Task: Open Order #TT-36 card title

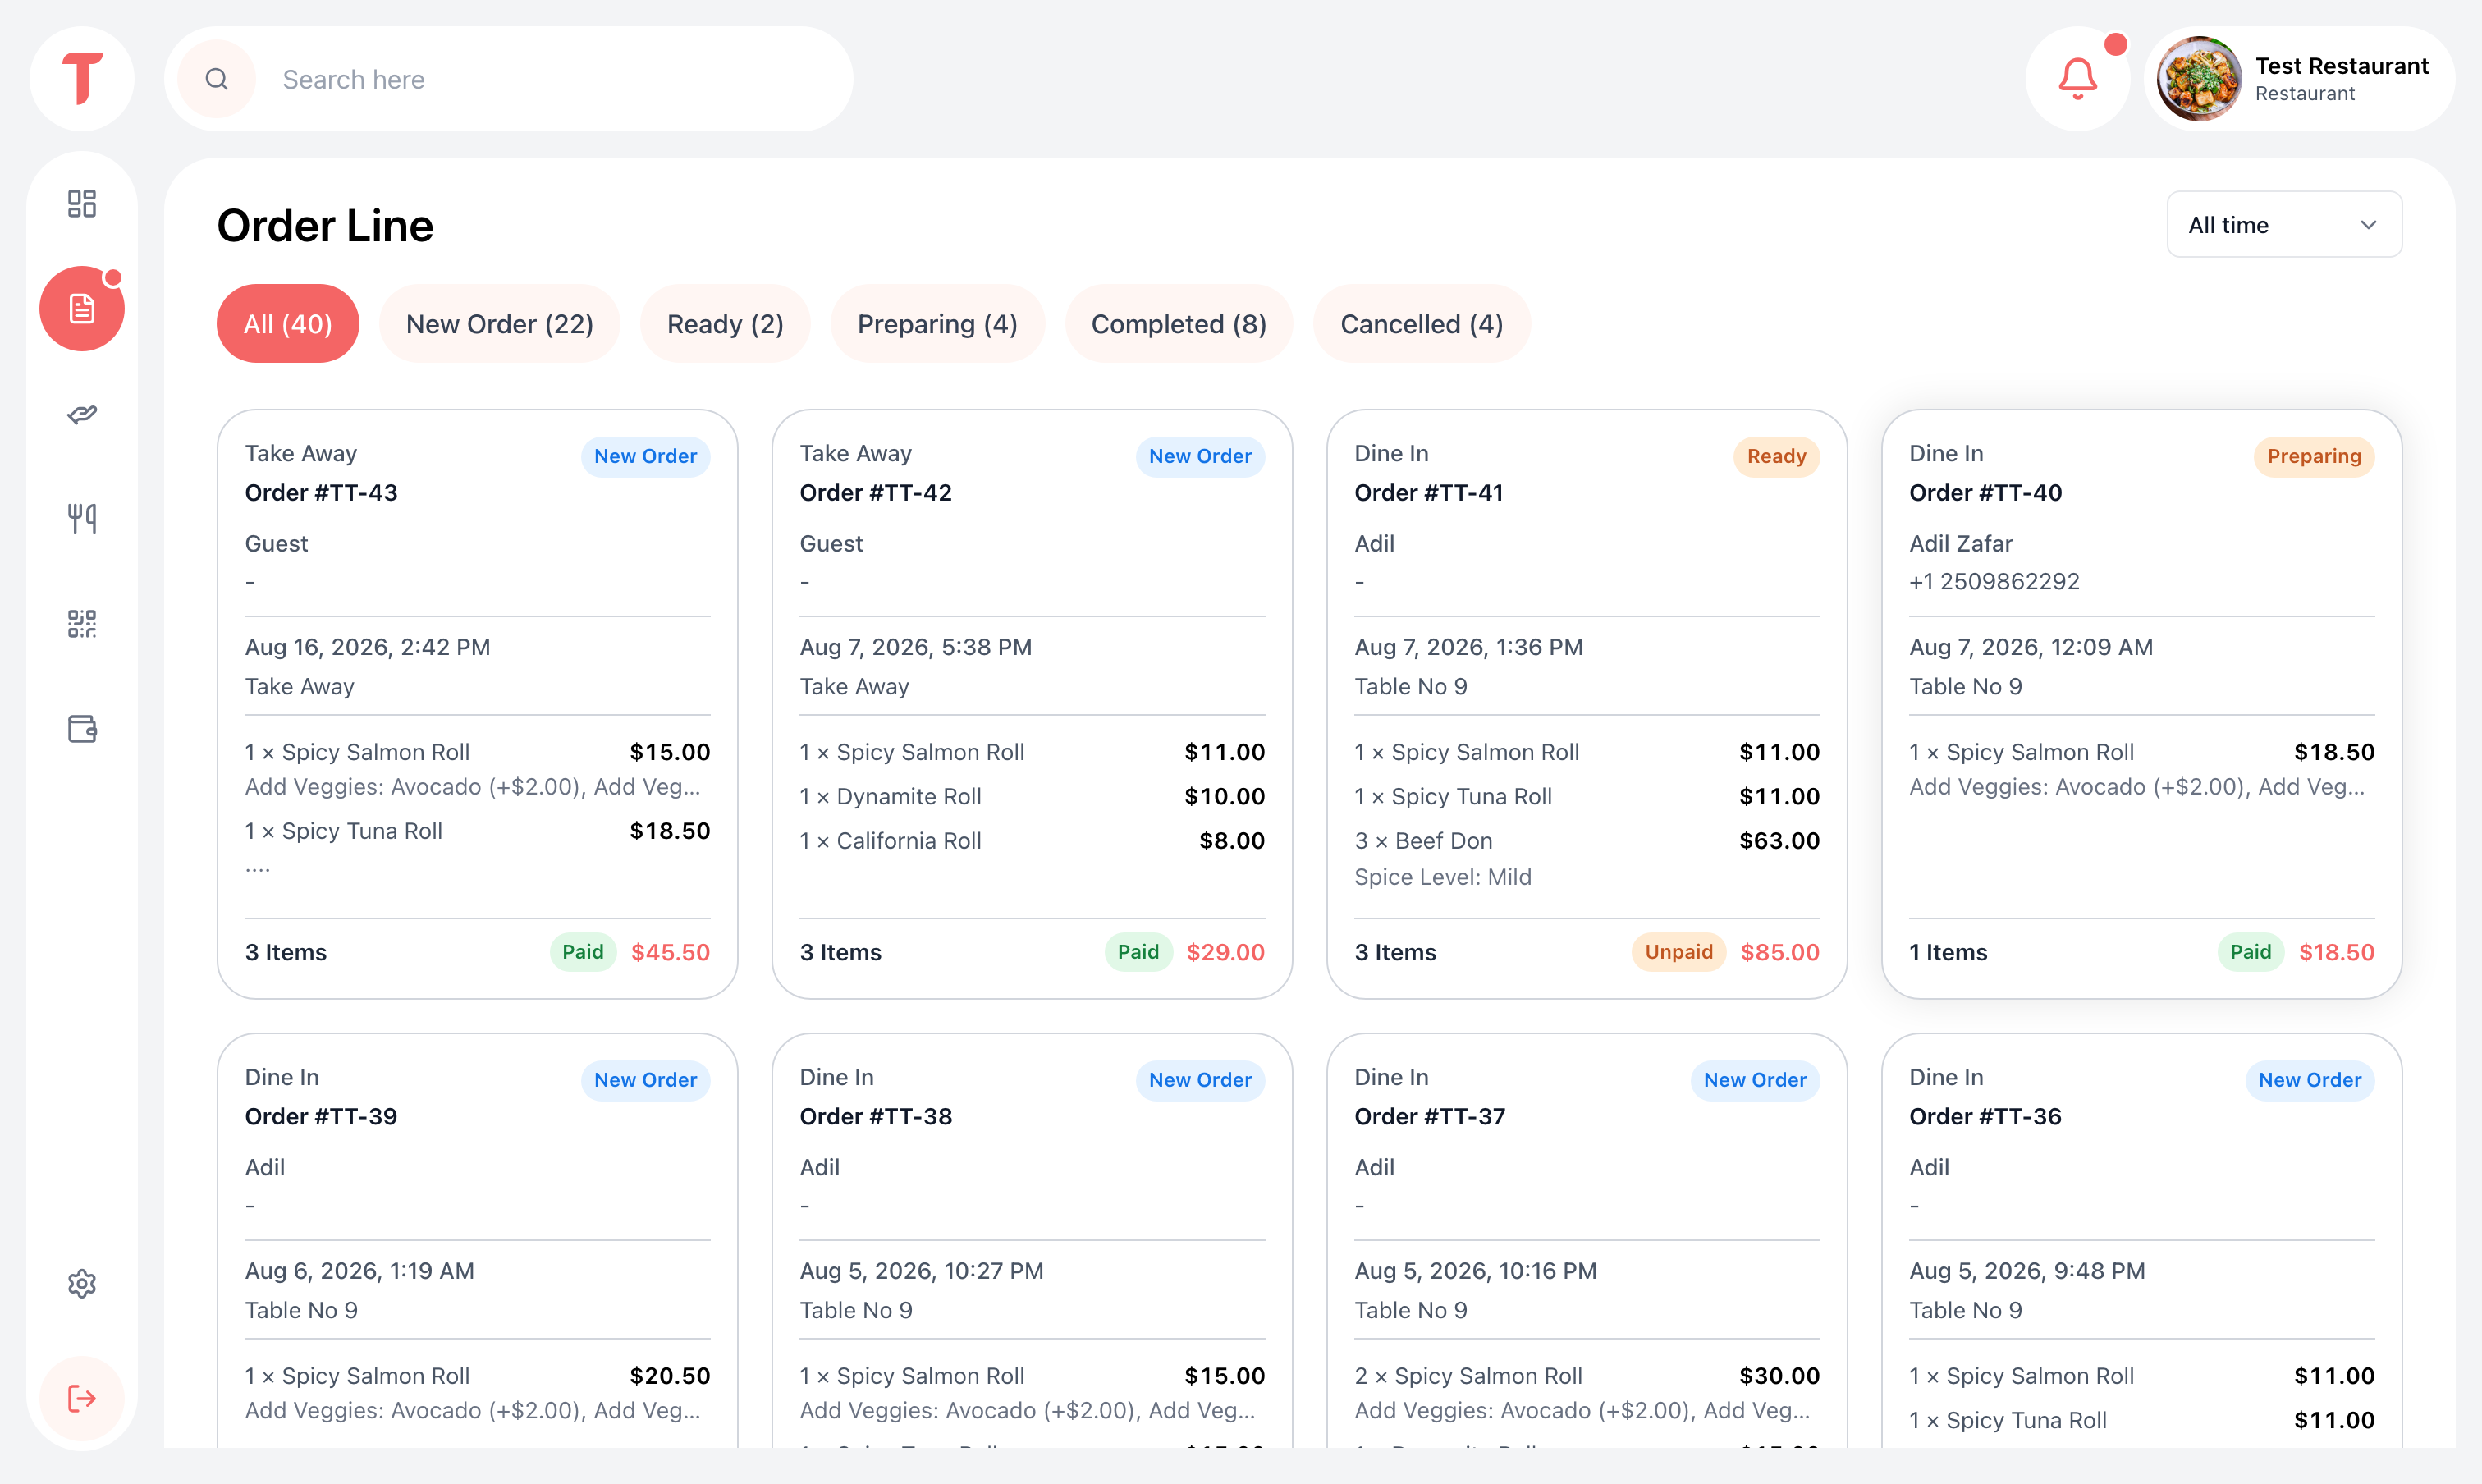Action: point(1986,1116)
